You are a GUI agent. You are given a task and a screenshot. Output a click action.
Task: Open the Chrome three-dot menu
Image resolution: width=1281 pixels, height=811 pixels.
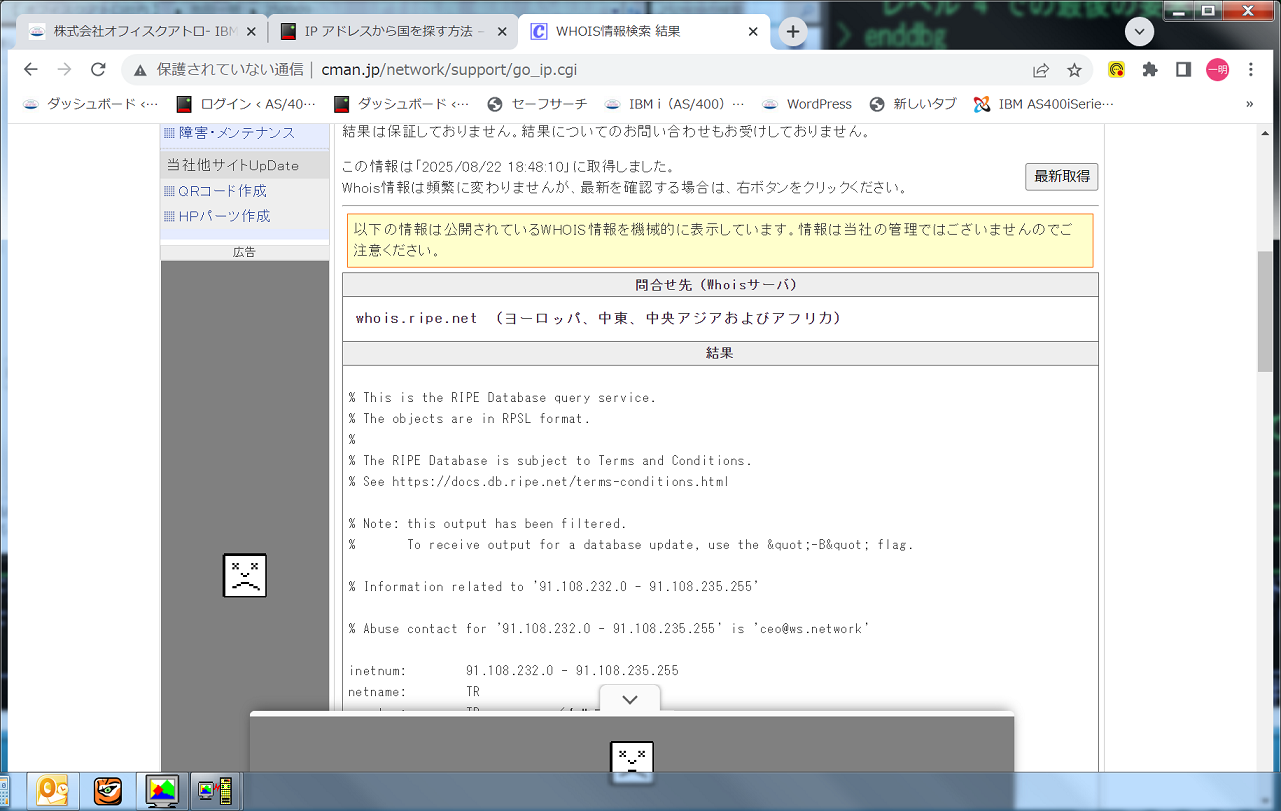pyautogui.click(x=1251, y=70)
